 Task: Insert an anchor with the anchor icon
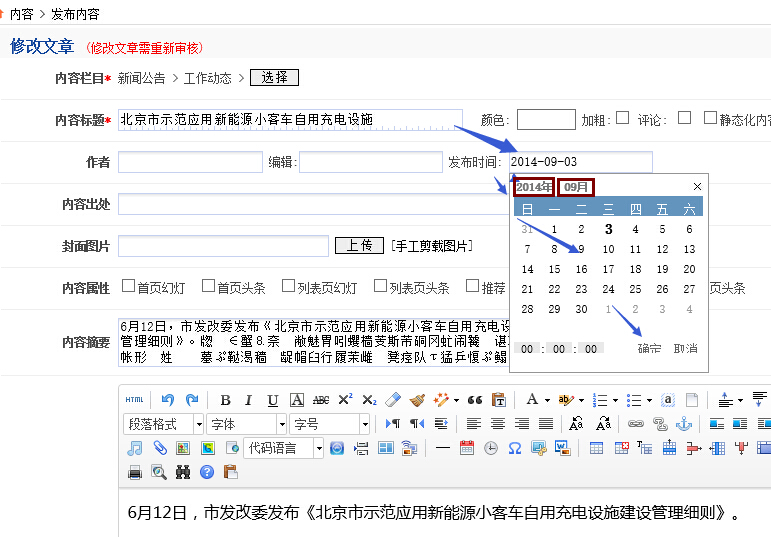pyautogui.click(x=684, y=424)
